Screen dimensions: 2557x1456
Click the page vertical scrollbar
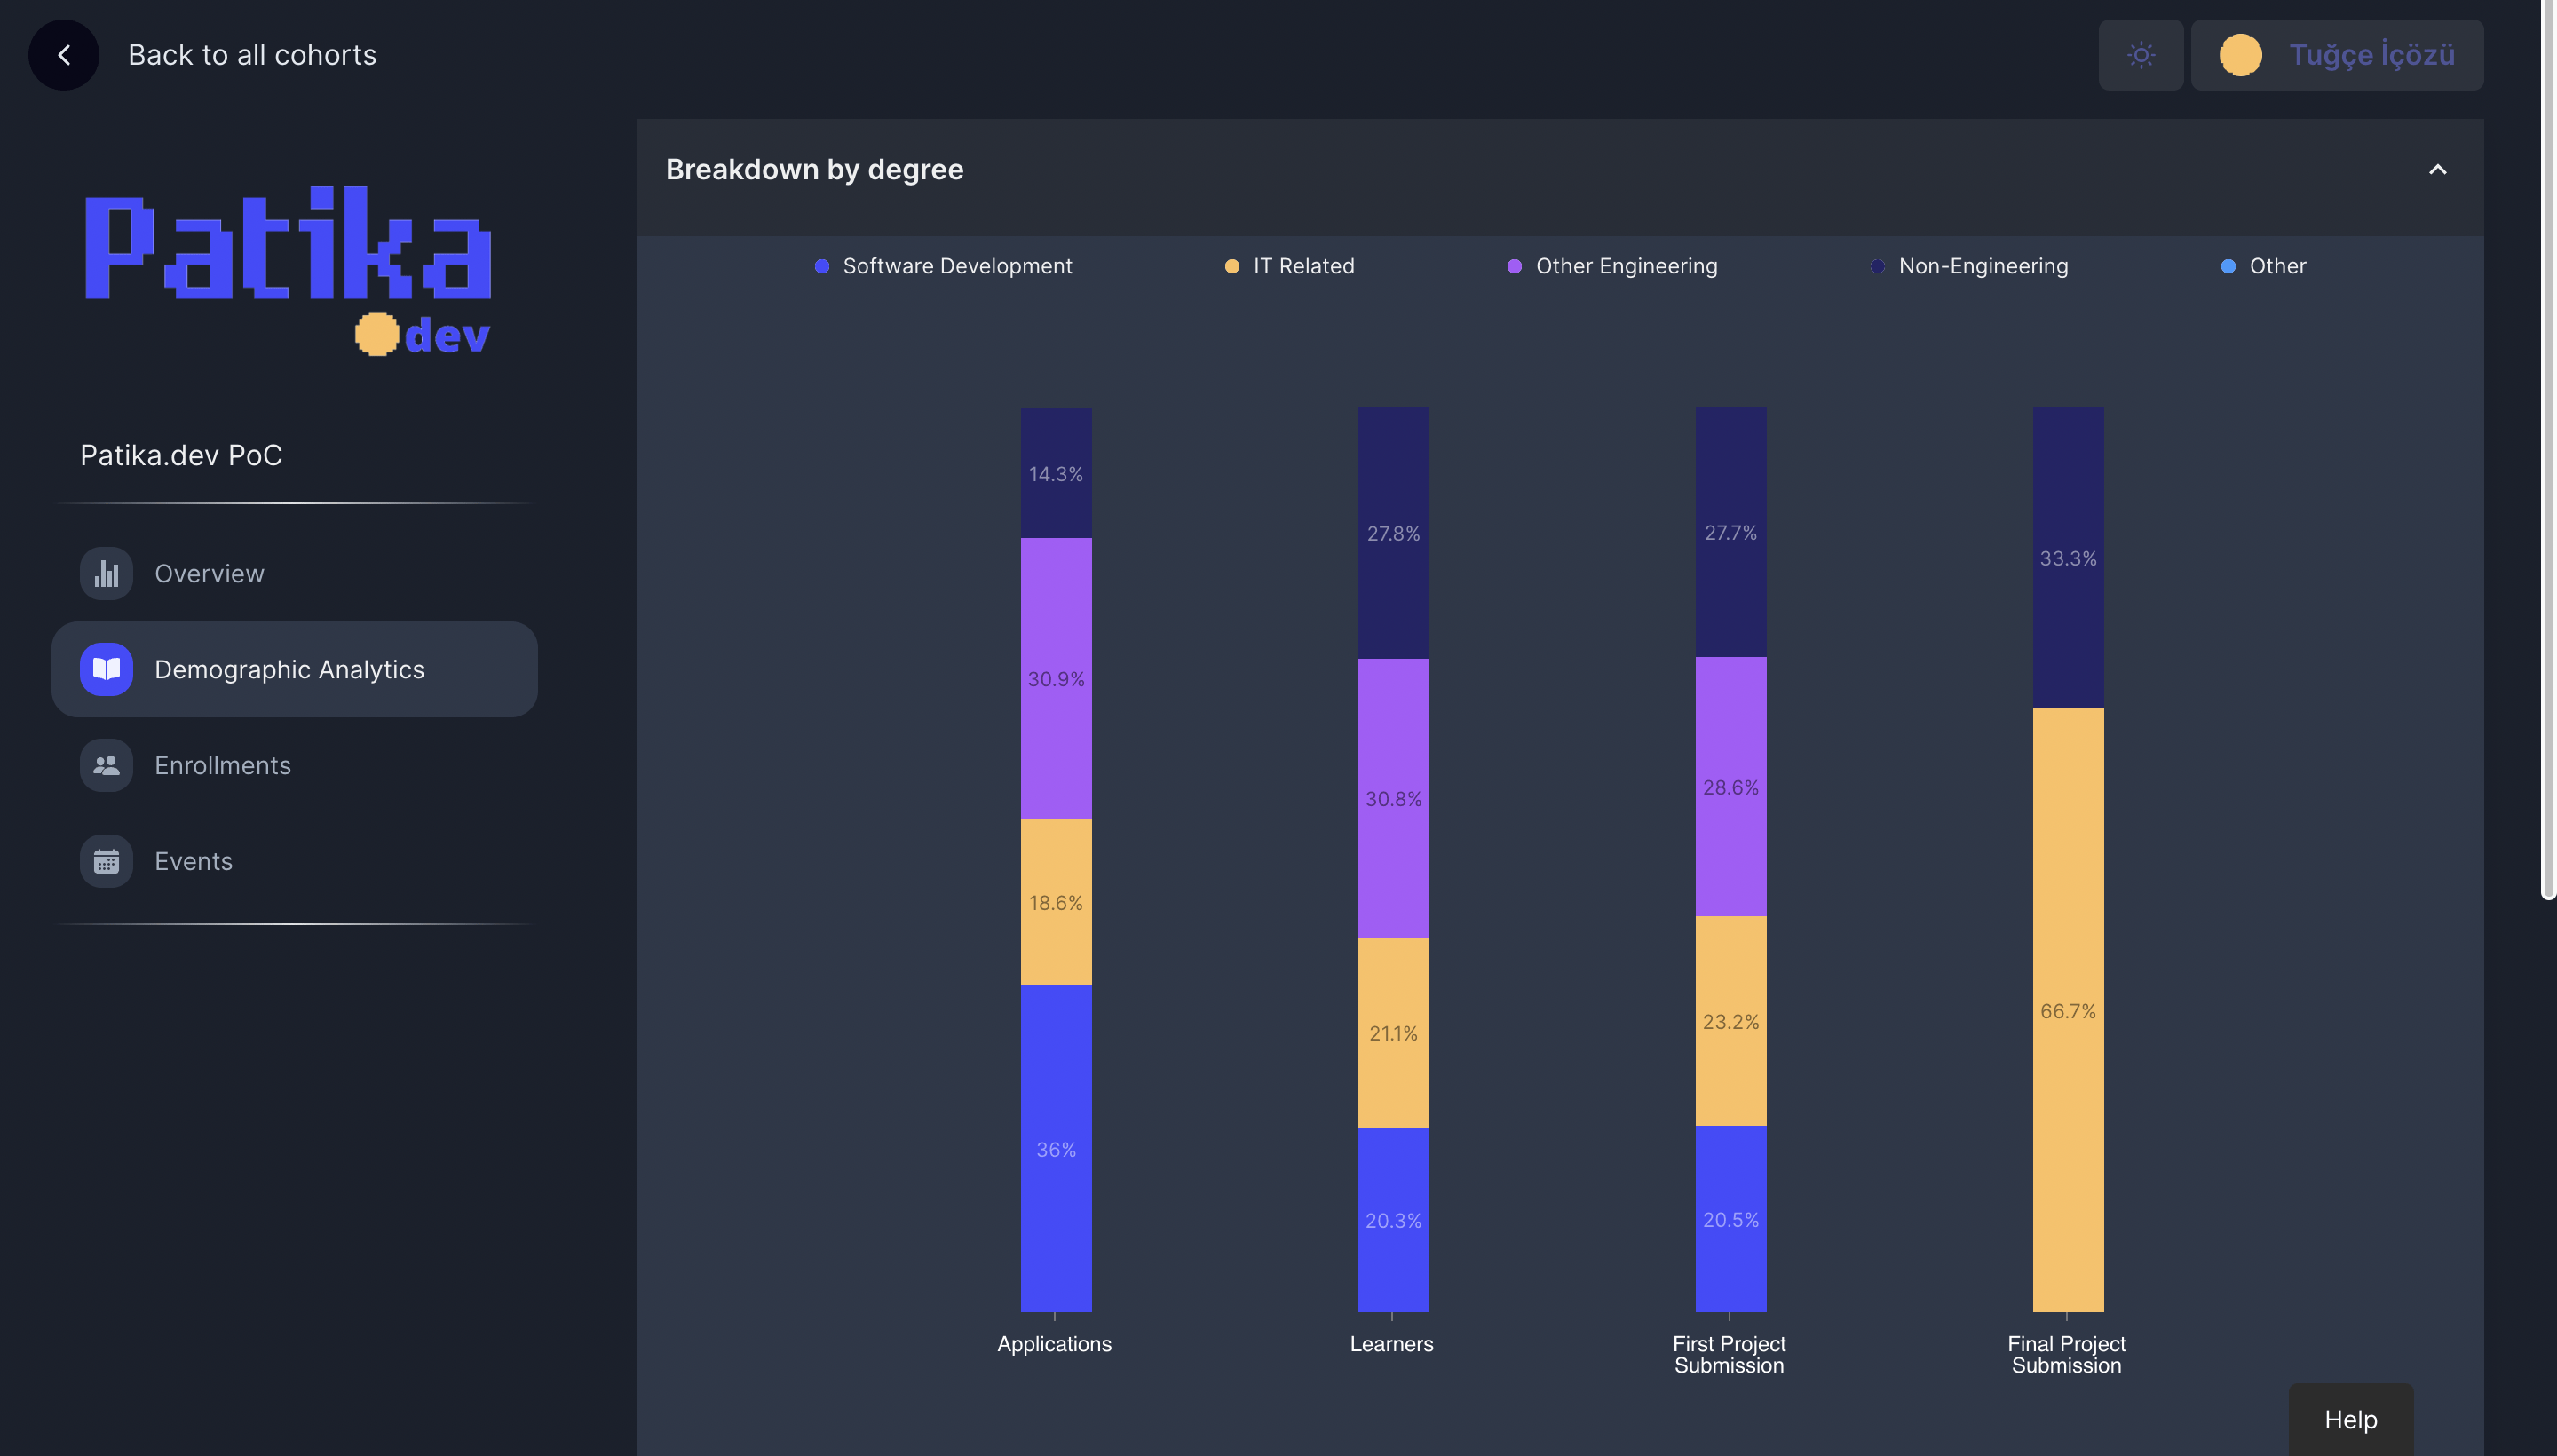pyautogui.click(x=2548, y=450)
